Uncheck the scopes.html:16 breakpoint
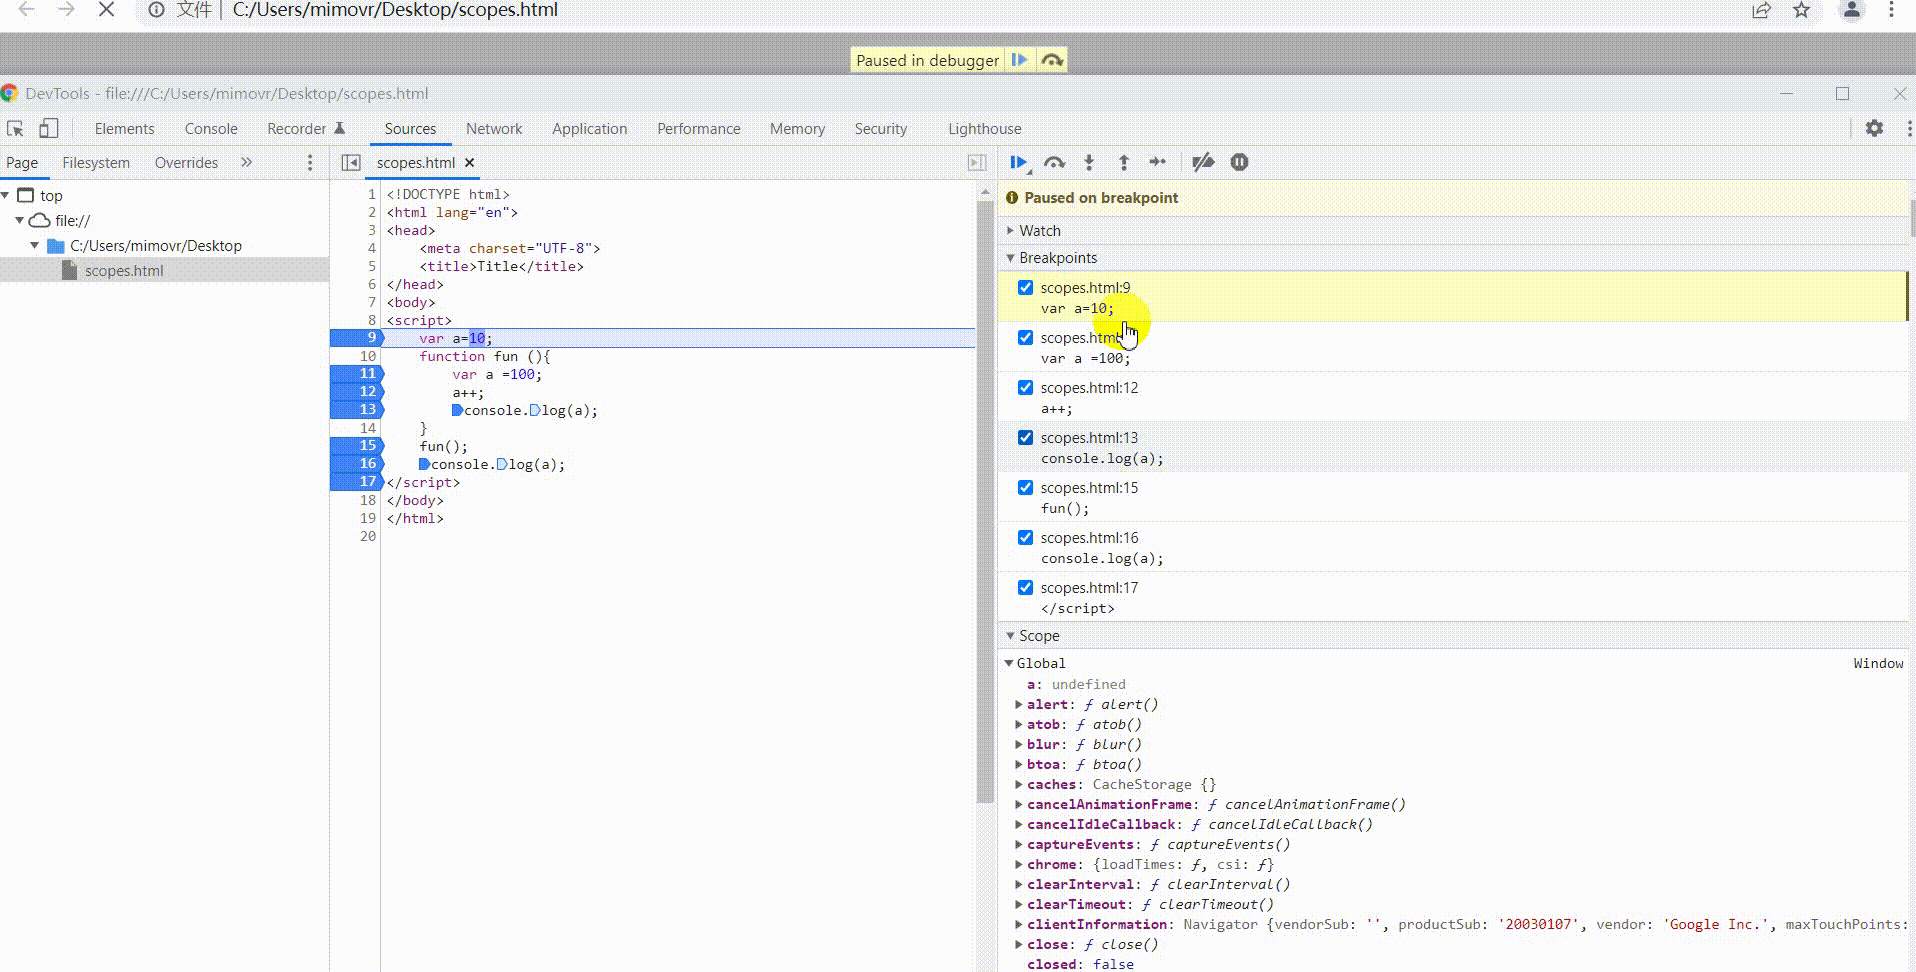Screen dimensions: 1916x972 pos(1025,537)
